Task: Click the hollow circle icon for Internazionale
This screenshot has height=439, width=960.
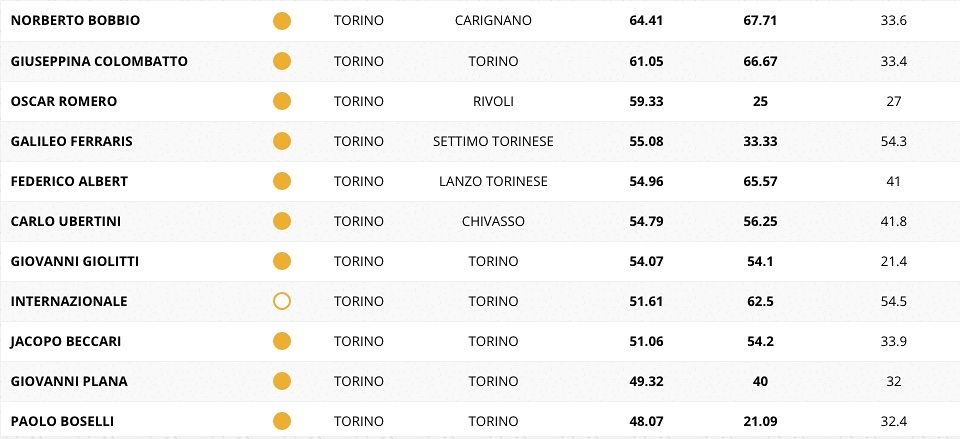Action: [282, 301]
